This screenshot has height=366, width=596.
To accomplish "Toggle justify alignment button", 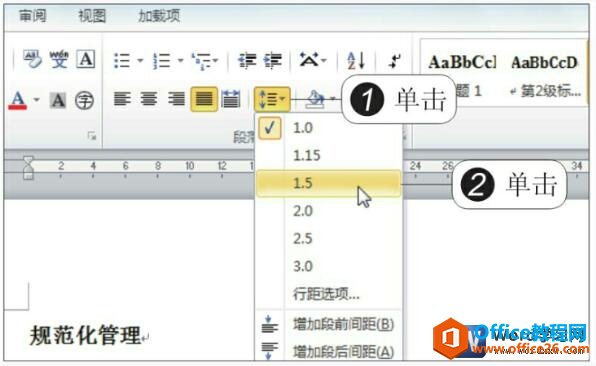I will click(x=204, y=99).
